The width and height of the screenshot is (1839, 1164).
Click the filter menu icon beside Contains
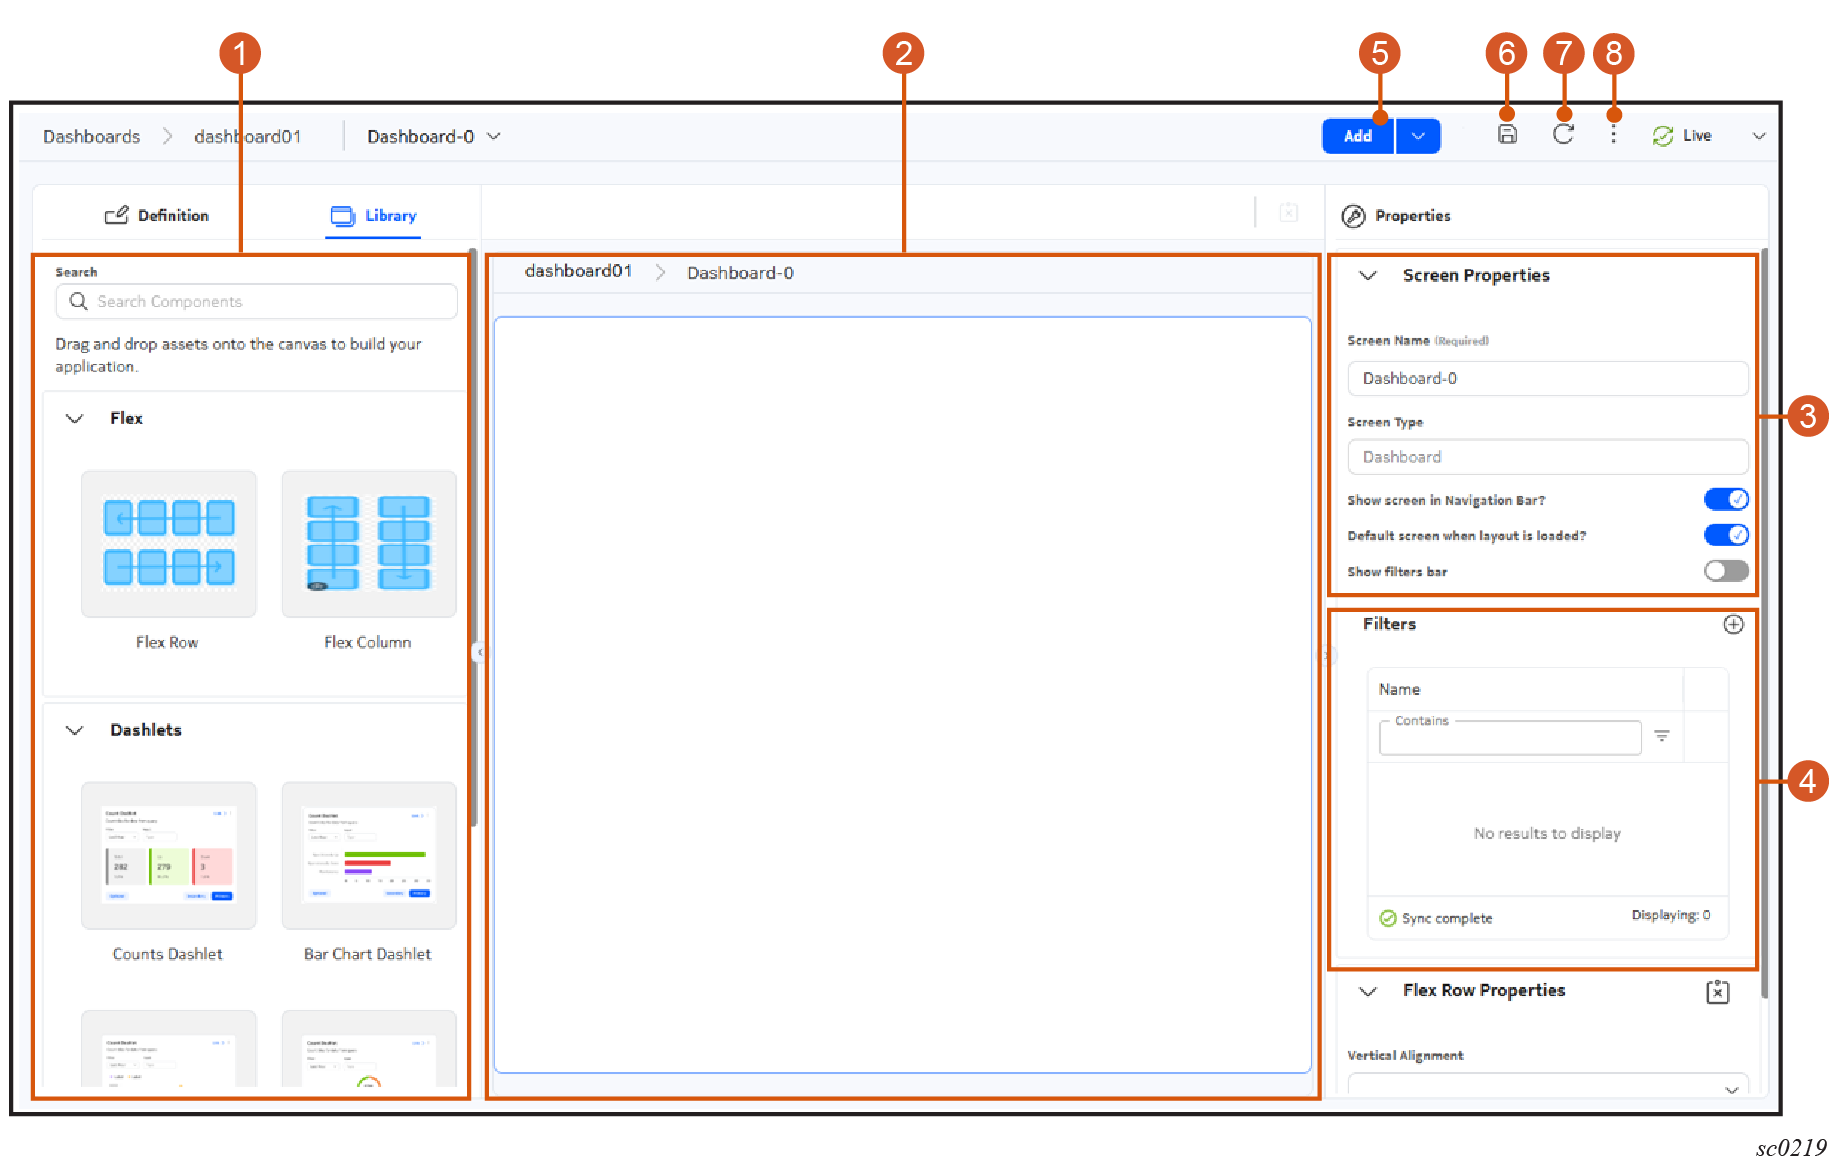click(x=1661, y=736)
